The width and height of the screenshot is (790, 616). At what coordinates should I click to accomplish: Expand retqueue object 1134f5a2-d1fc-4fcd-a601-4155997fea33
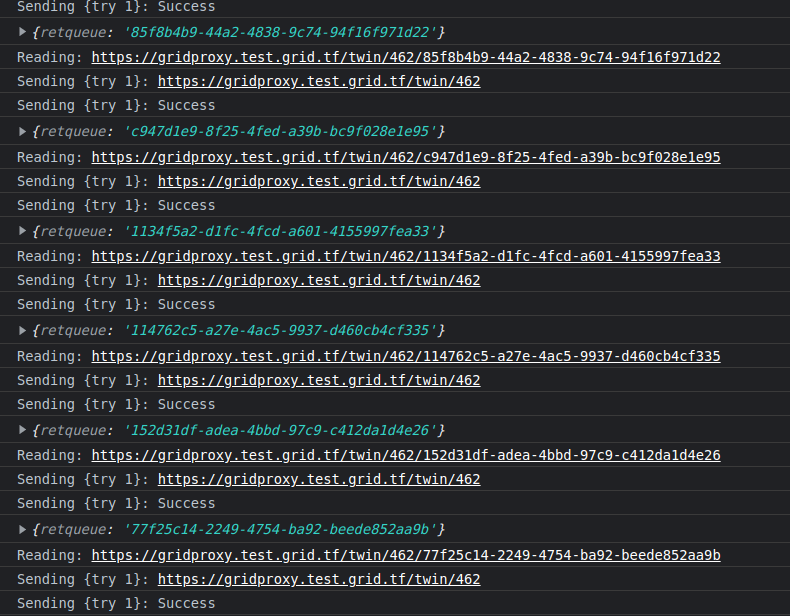22,231
